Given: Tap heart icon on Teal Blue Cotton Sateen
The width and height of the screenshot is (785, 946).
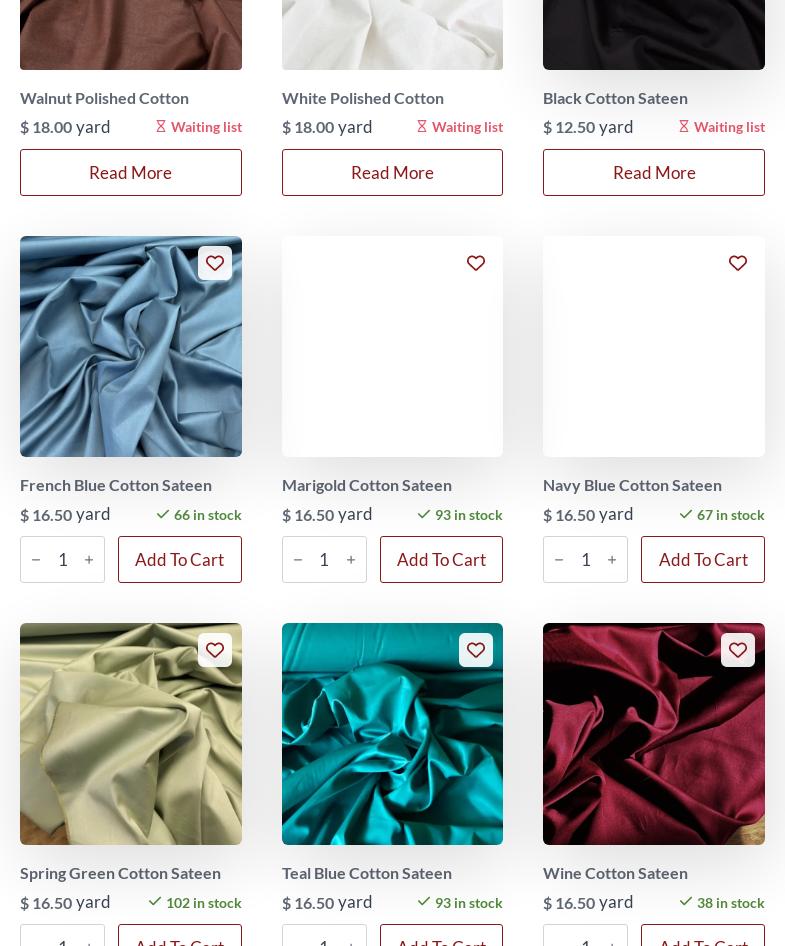Looking at the screenshot, I should point(476,650).
